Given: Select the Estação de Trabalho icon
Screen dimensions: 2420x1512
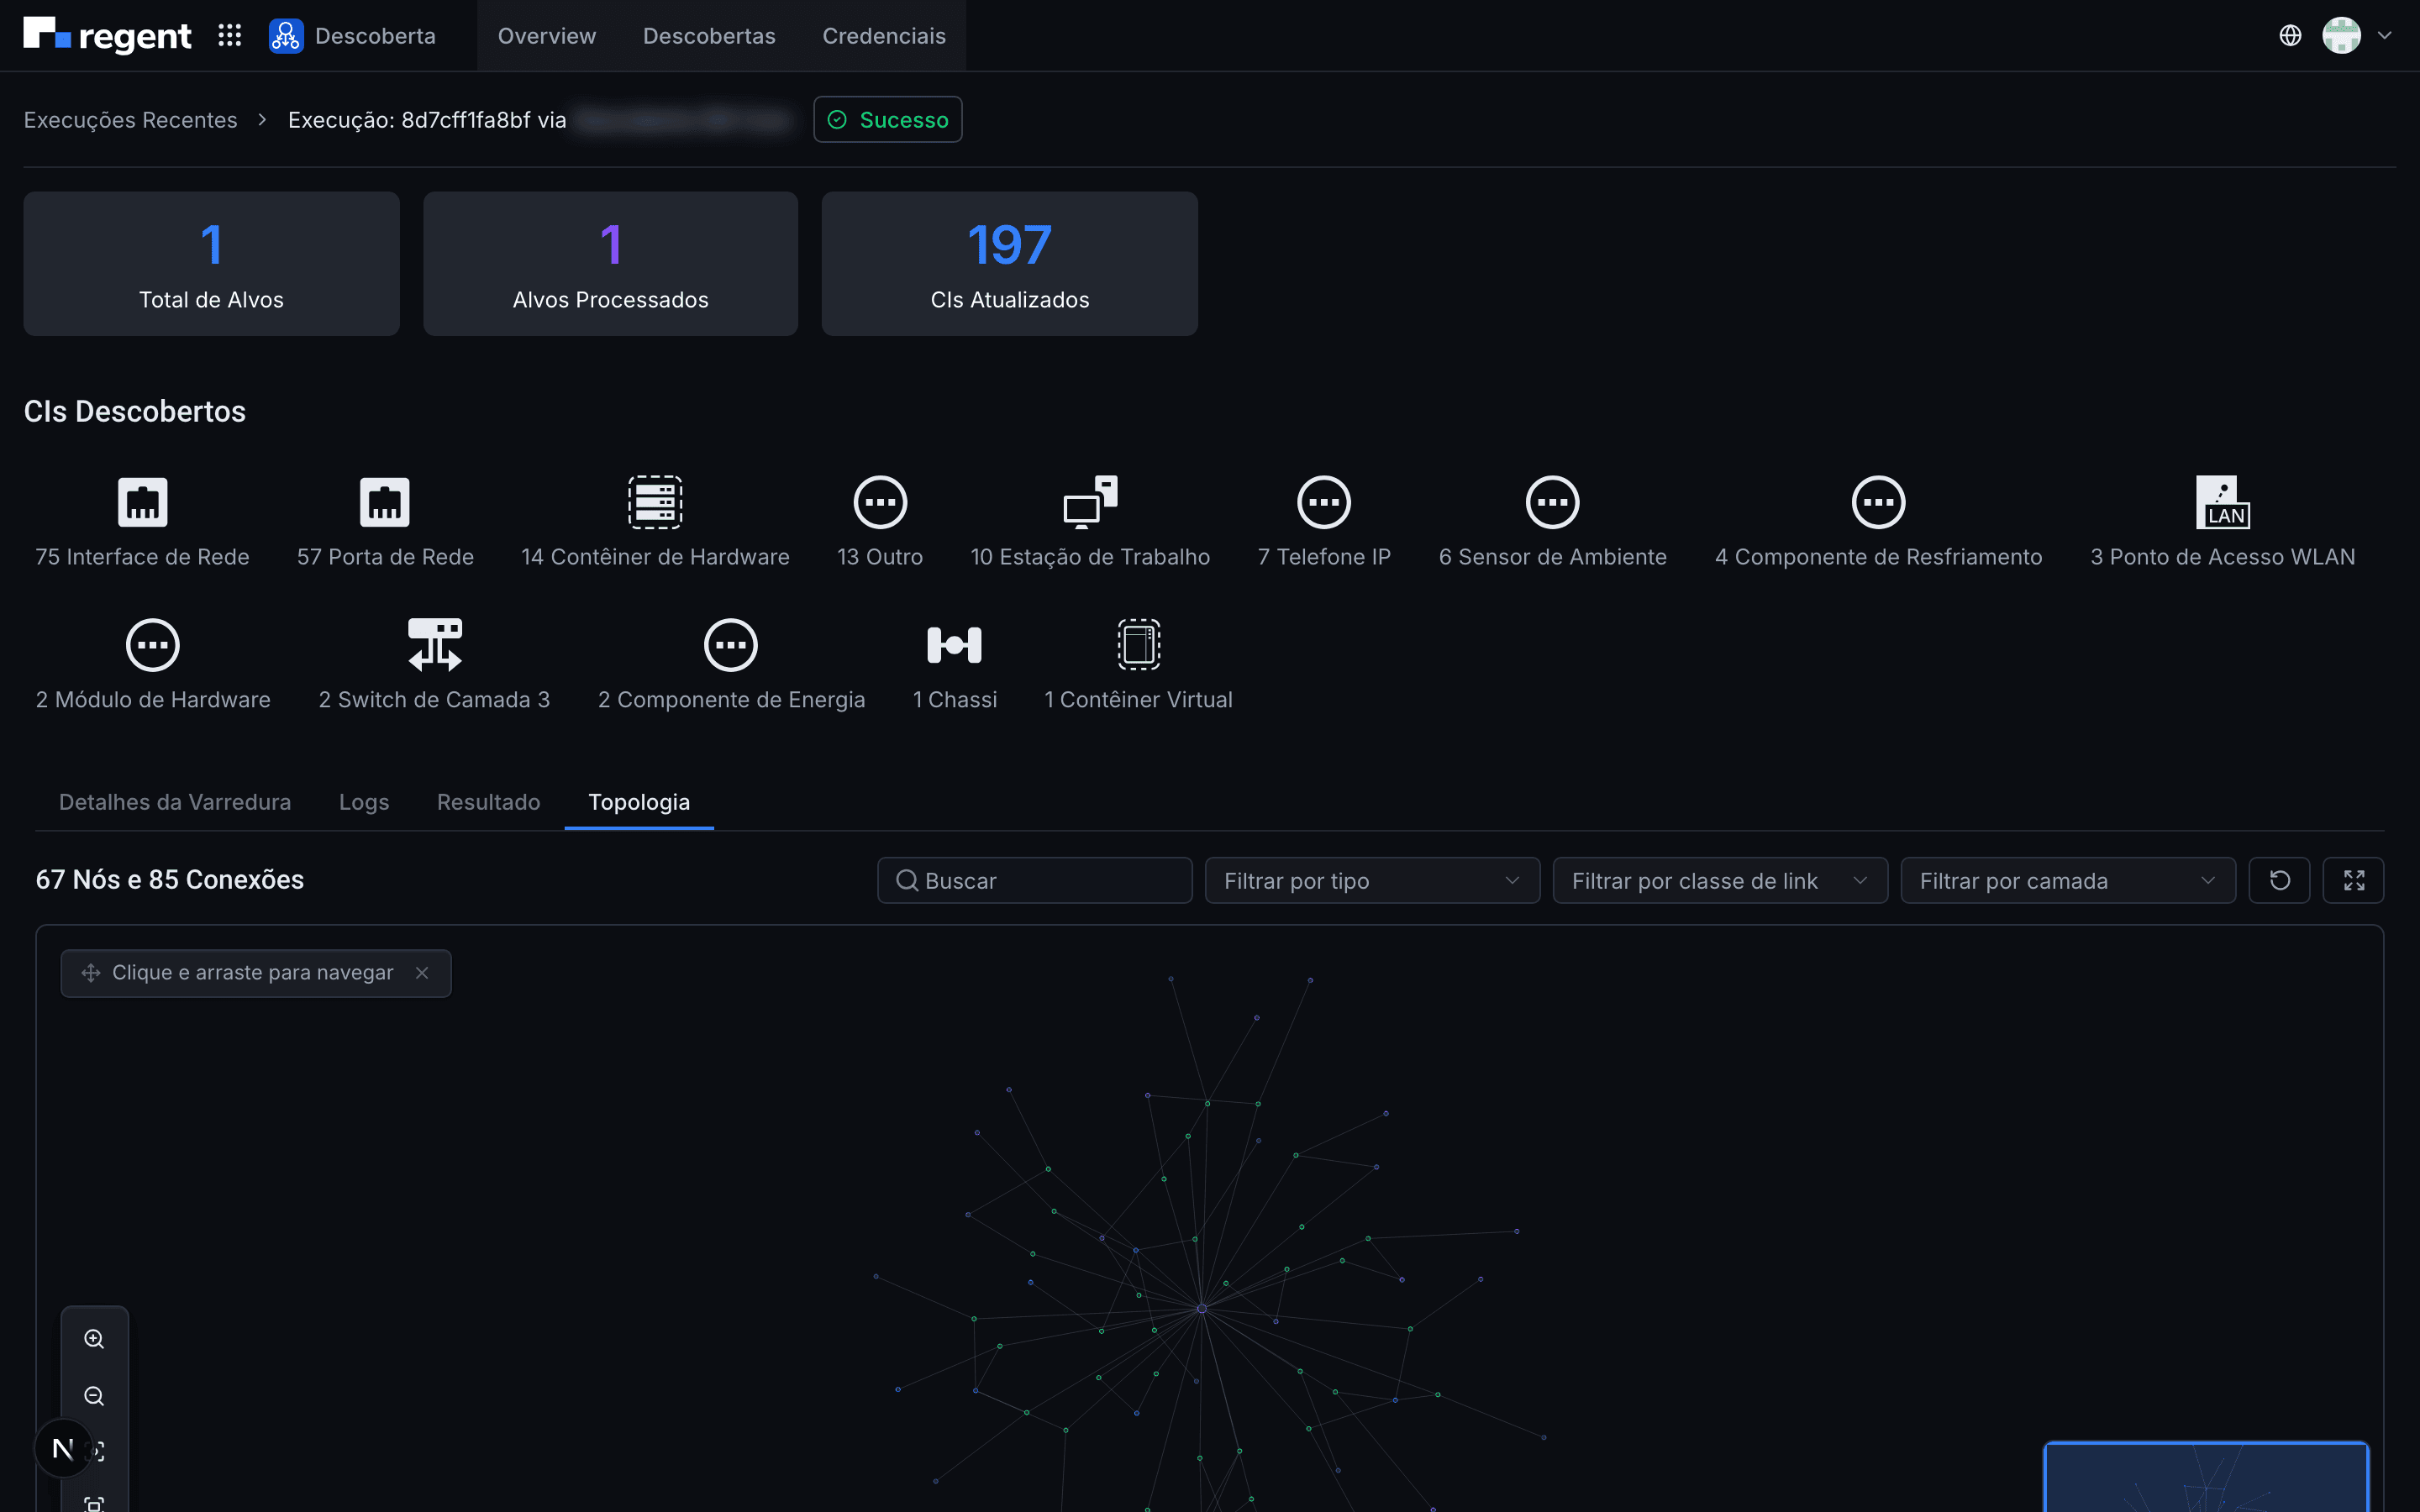Looking at the screenshot, I should click(1090, 502).
